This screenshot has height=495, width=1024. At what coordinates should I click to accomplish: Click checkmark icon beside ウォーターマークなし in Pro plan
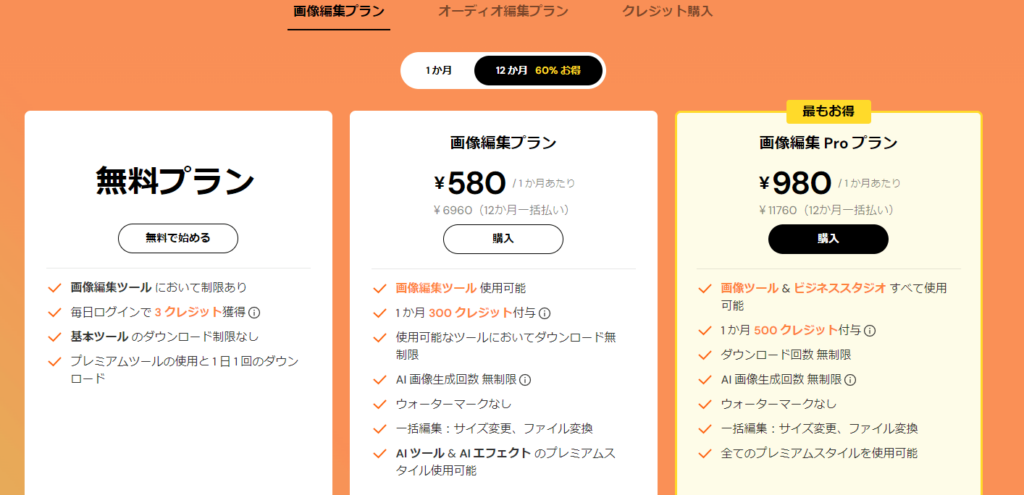tap(705, 404)
